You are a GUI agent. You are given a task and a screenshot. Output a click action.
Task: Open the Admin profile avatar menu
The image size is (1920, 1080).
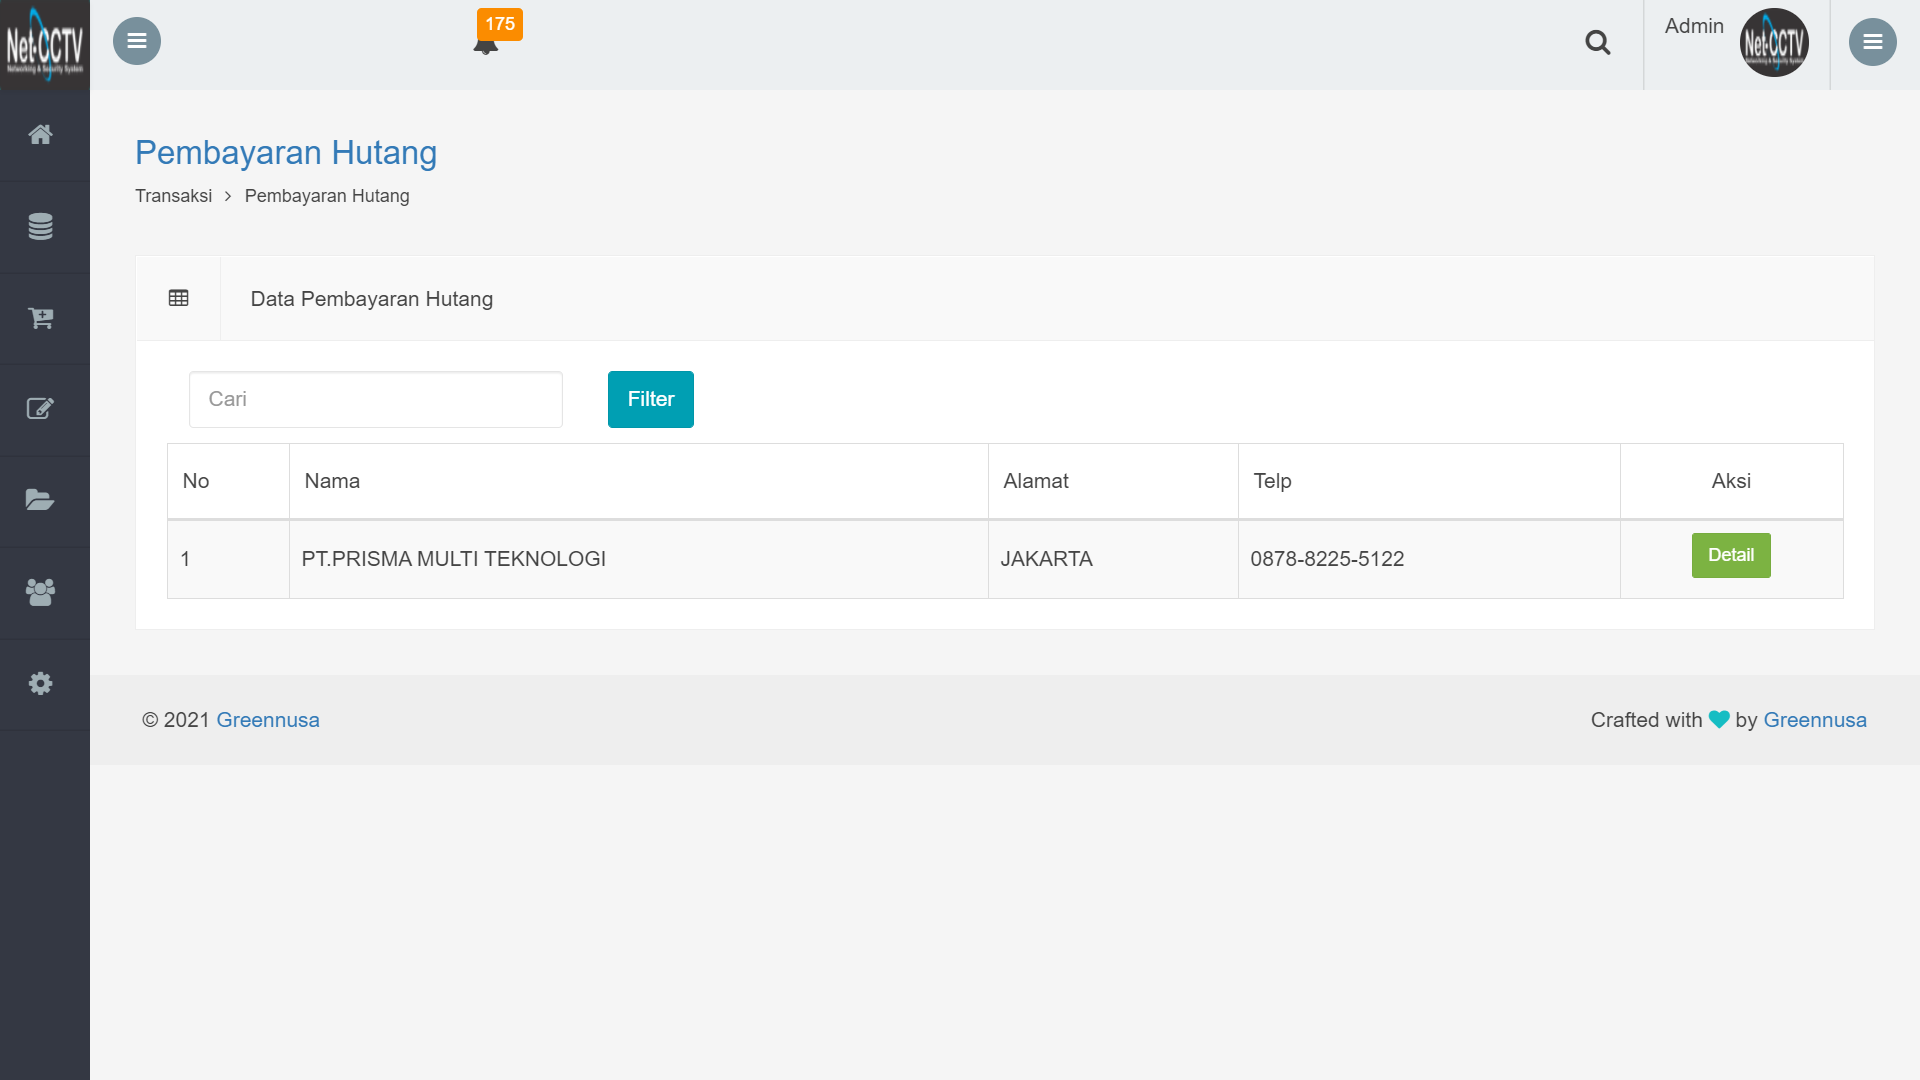point(1773,42)
